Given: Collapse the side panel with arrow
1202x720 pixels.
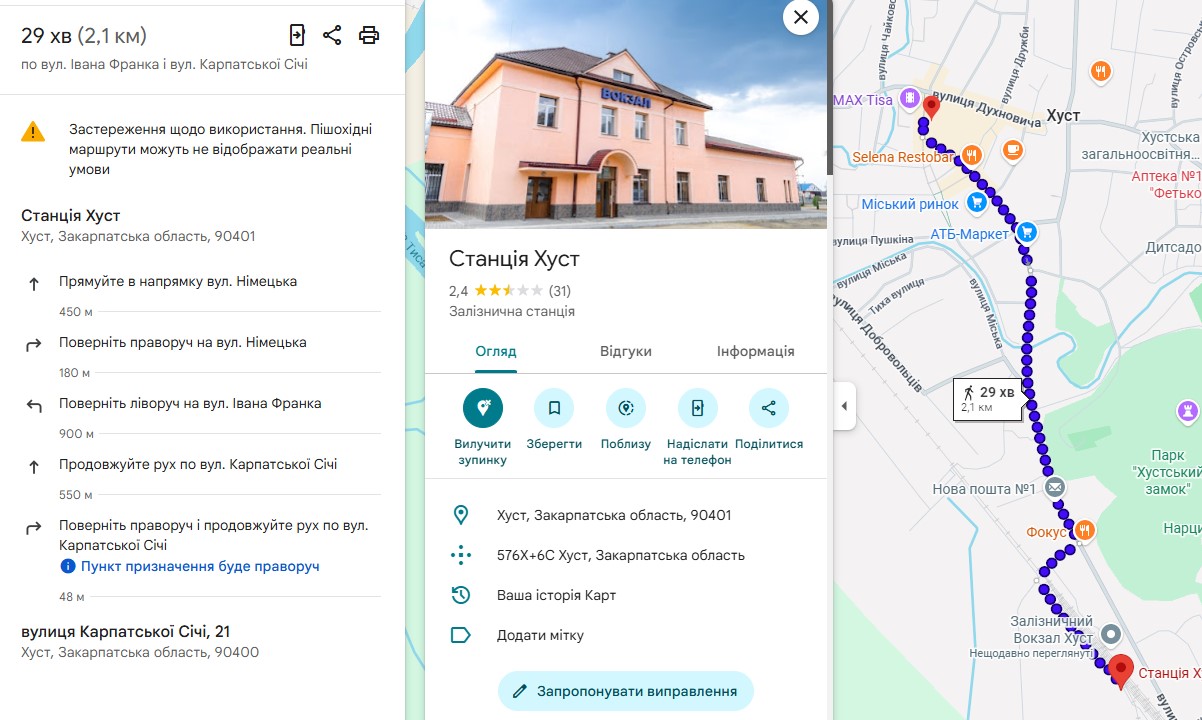Looking at the screenshot, I should pos(844,406).
